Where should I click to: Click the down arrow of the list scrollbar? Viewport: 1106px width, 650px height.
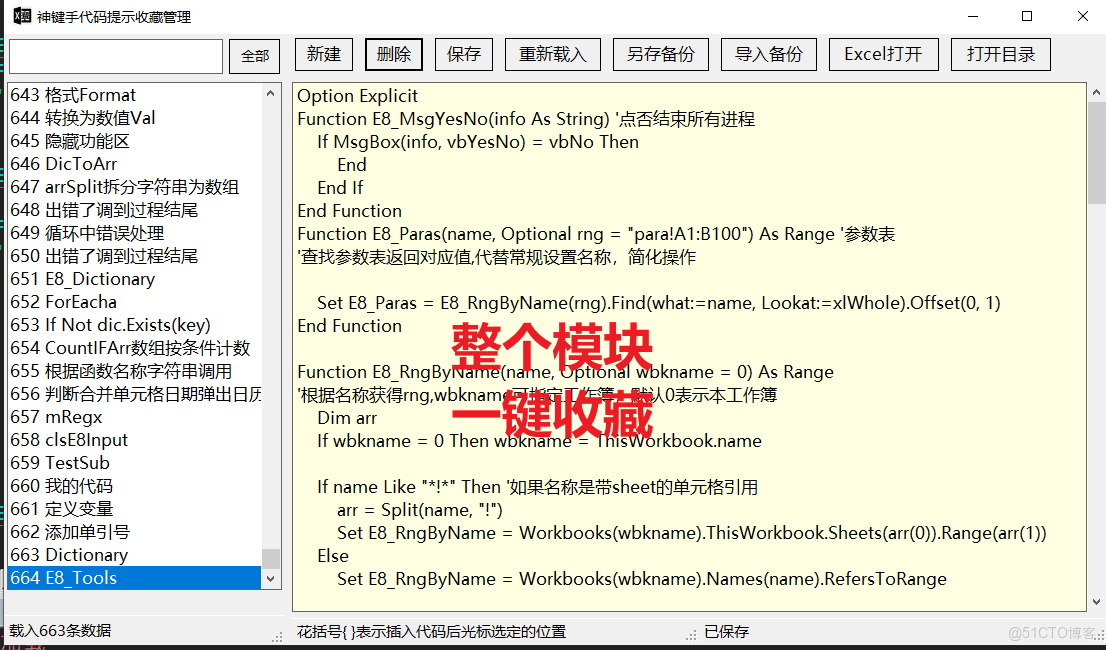[270, 578]
